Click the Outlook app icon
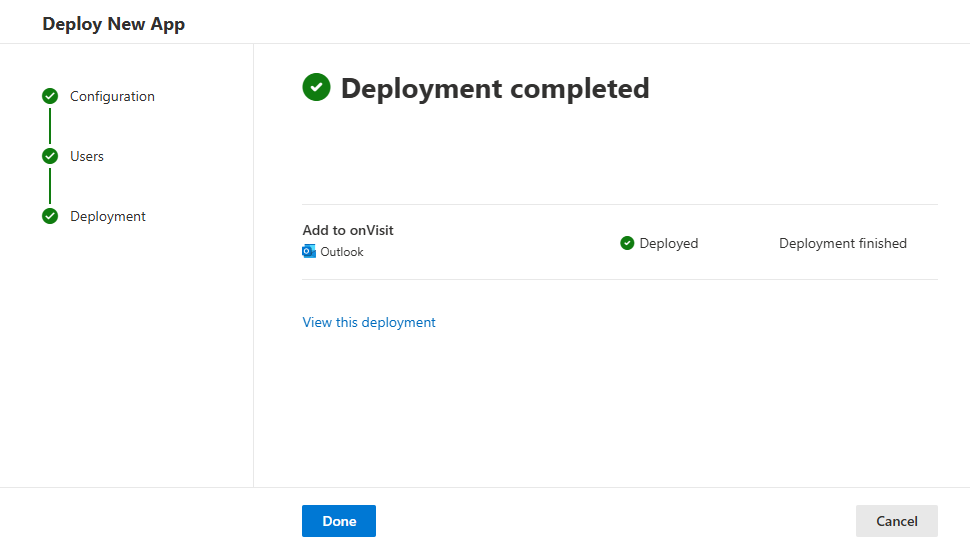 tap(309, 251)
